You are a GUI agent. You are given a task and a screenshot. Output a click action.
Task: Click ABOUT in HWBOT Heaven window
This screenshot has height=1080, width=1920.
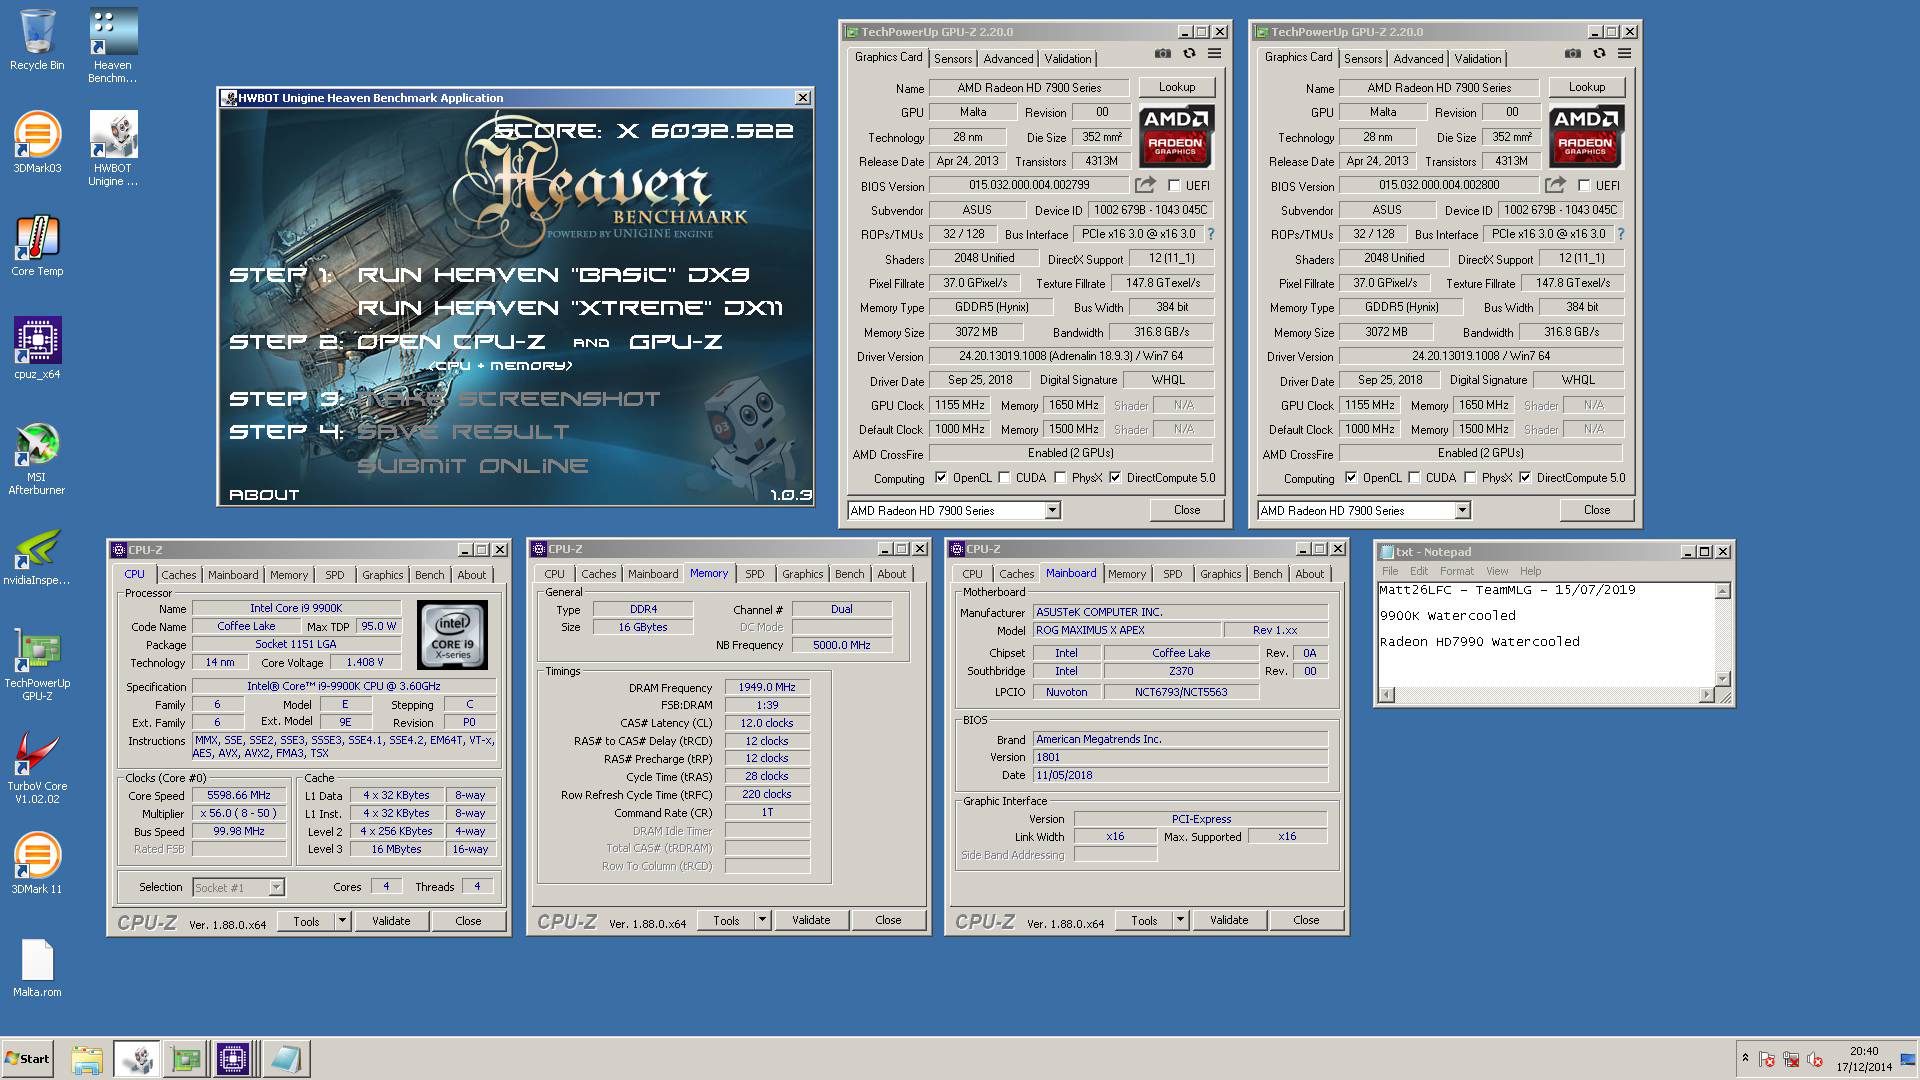coord(264,494)
